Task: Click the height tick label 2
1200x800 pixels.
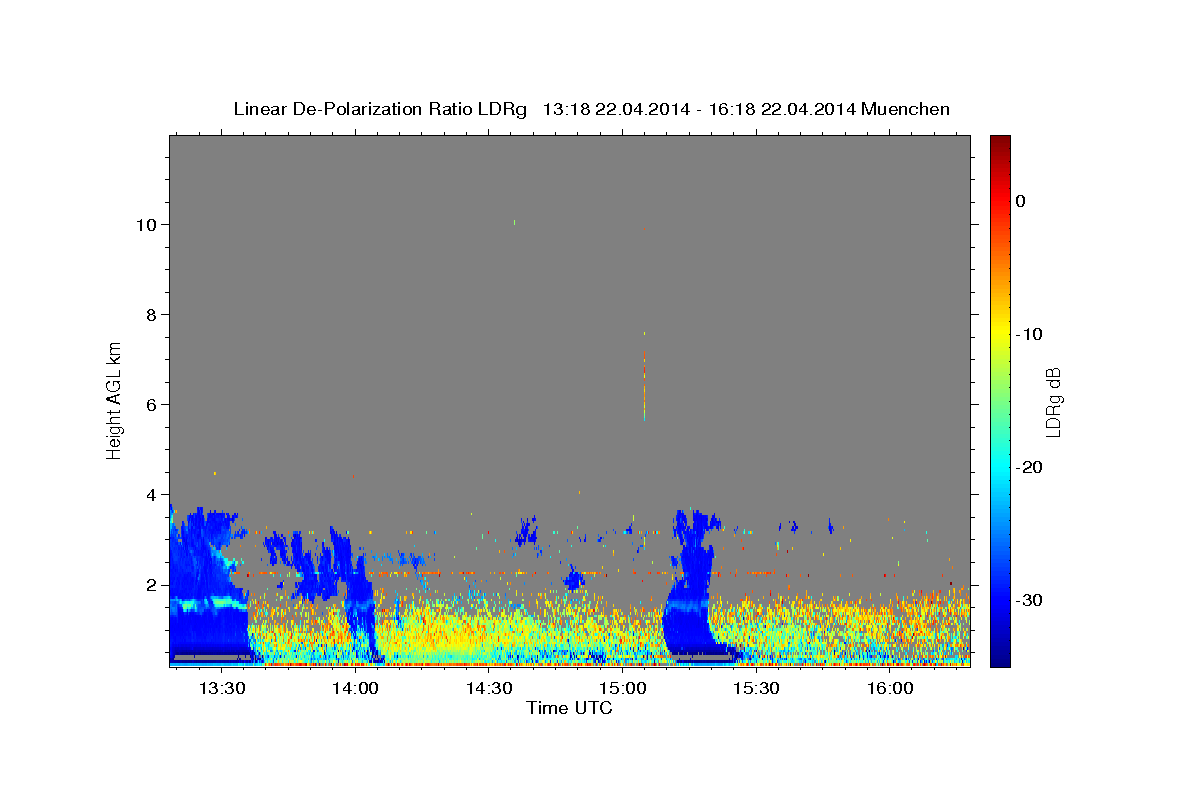Action: (154, 585)
